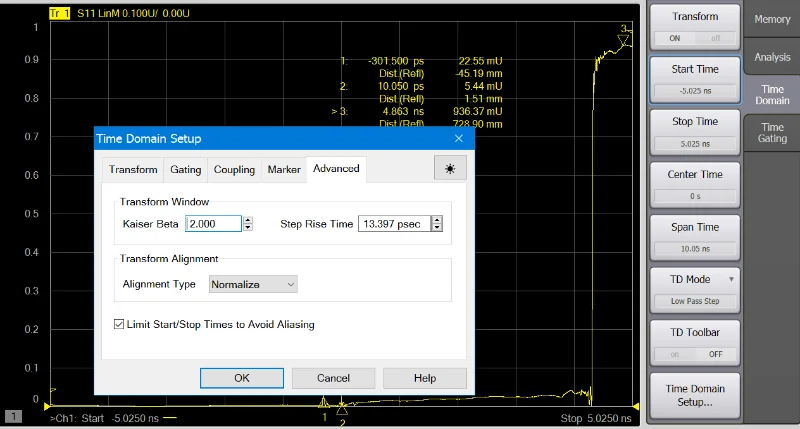Decrease Step Rise Time with down arrow
The width and height of the screenshot is (800, 429).
[437, 227]
